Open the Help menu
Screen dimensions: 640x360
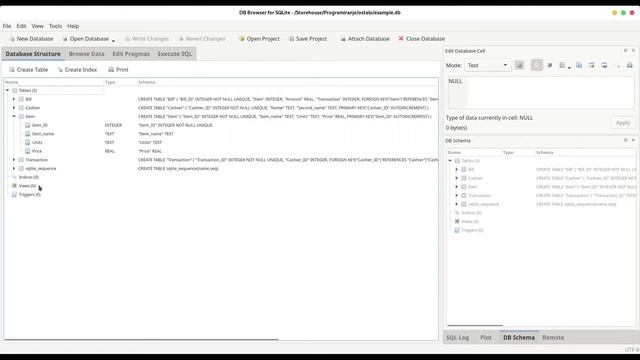coord(73,26)
